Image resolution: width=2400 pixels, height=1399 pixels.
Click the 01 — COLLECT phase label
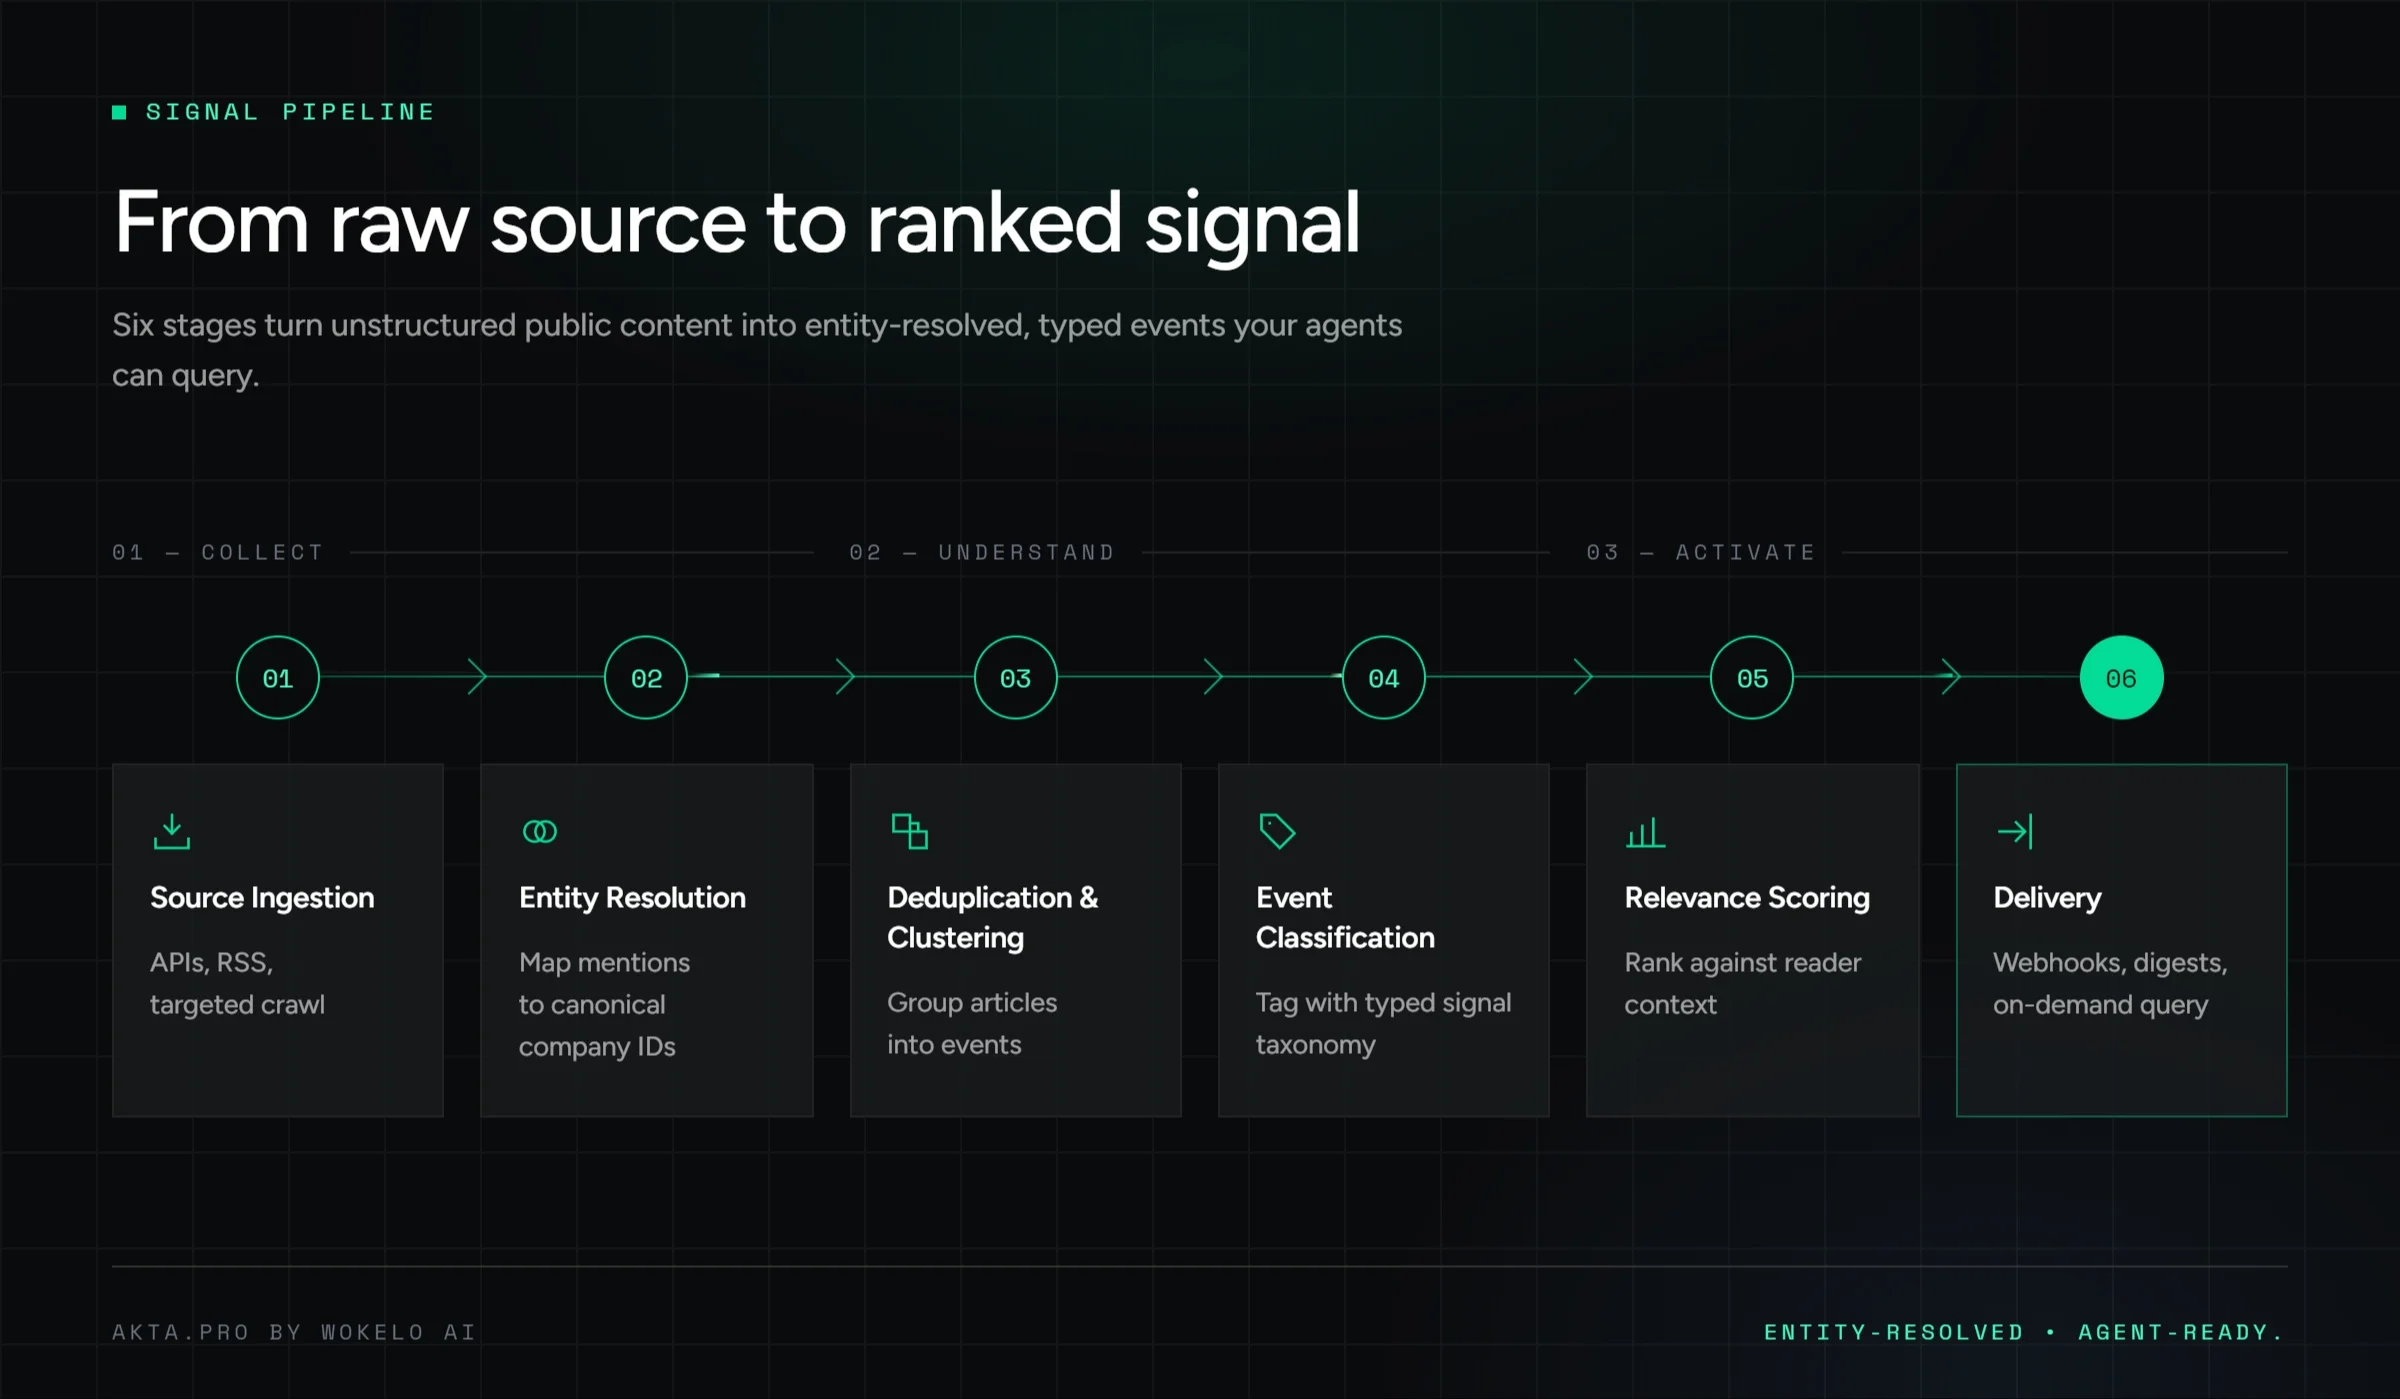[x=218, y=552]
